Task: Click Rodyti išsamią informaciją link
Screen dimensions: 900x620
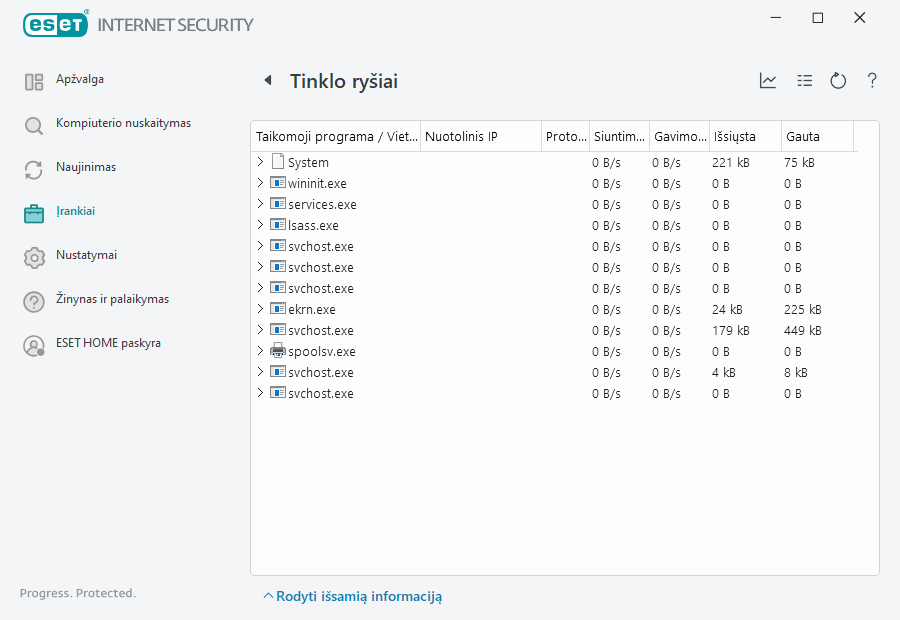Action: [358, 596]
